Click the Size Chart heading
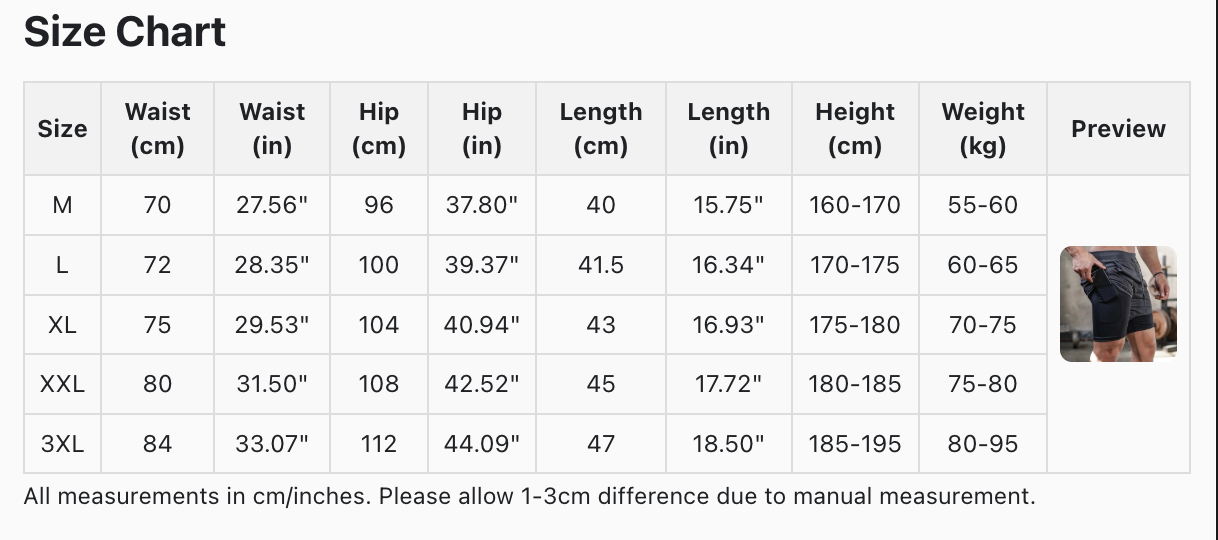Image resolution: width=1218 pixels, height=540 pixels. click(125, 33)
